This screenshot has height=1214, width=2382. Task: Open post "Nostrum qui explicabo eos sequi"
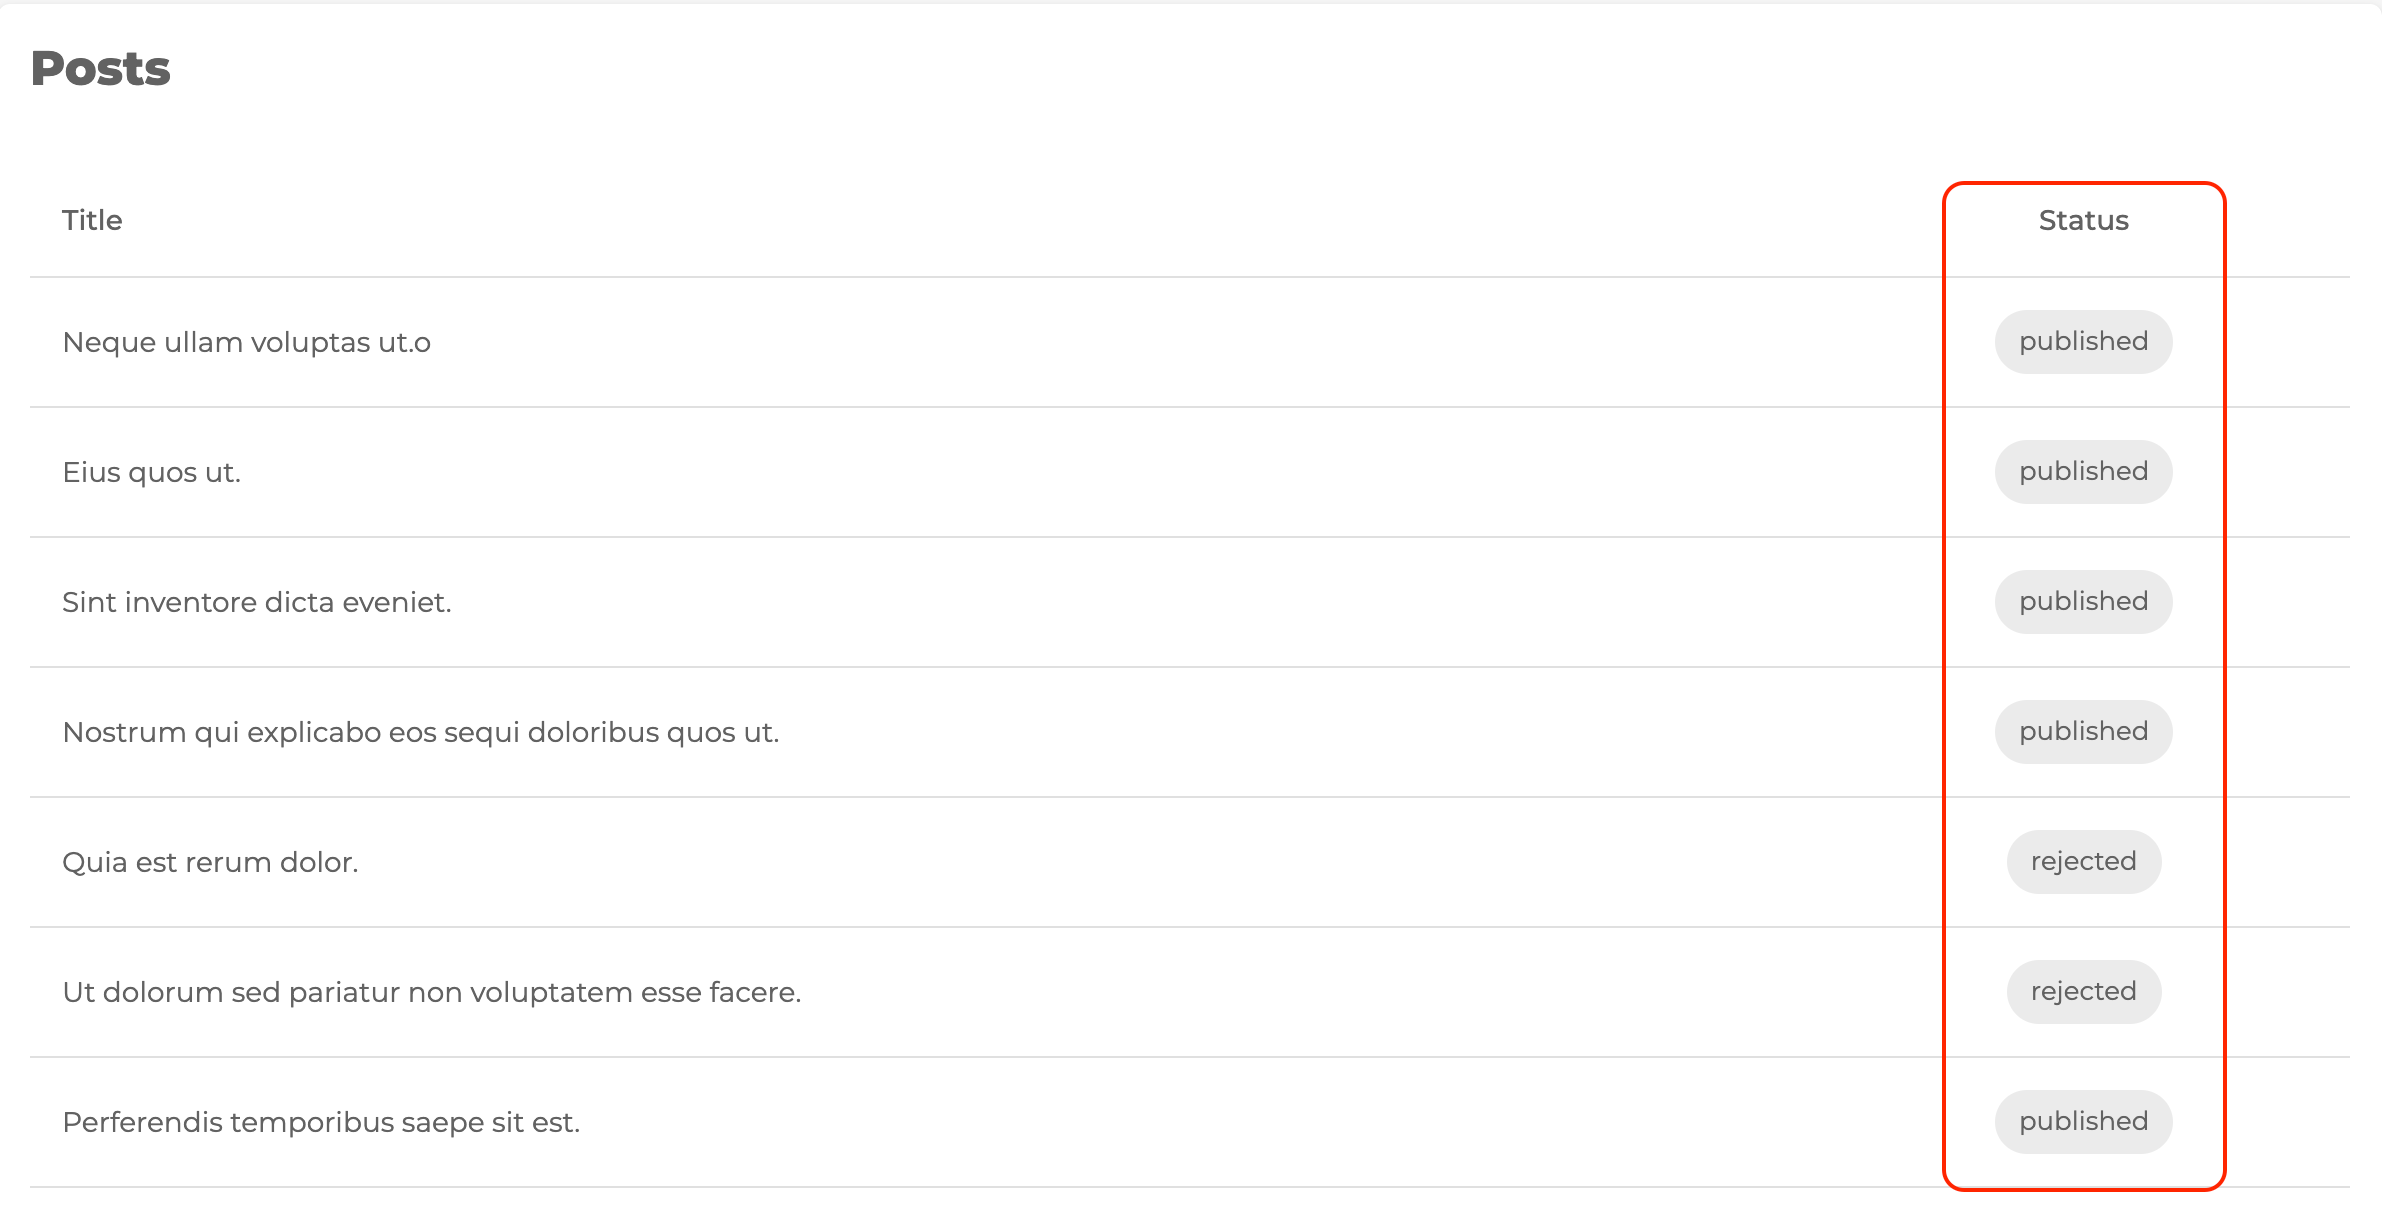420,732
